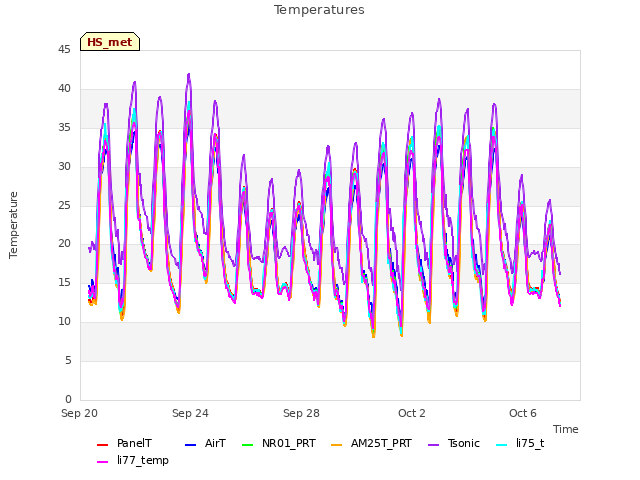Toggle the PanelT series in legend

click(x=124, y=444)
